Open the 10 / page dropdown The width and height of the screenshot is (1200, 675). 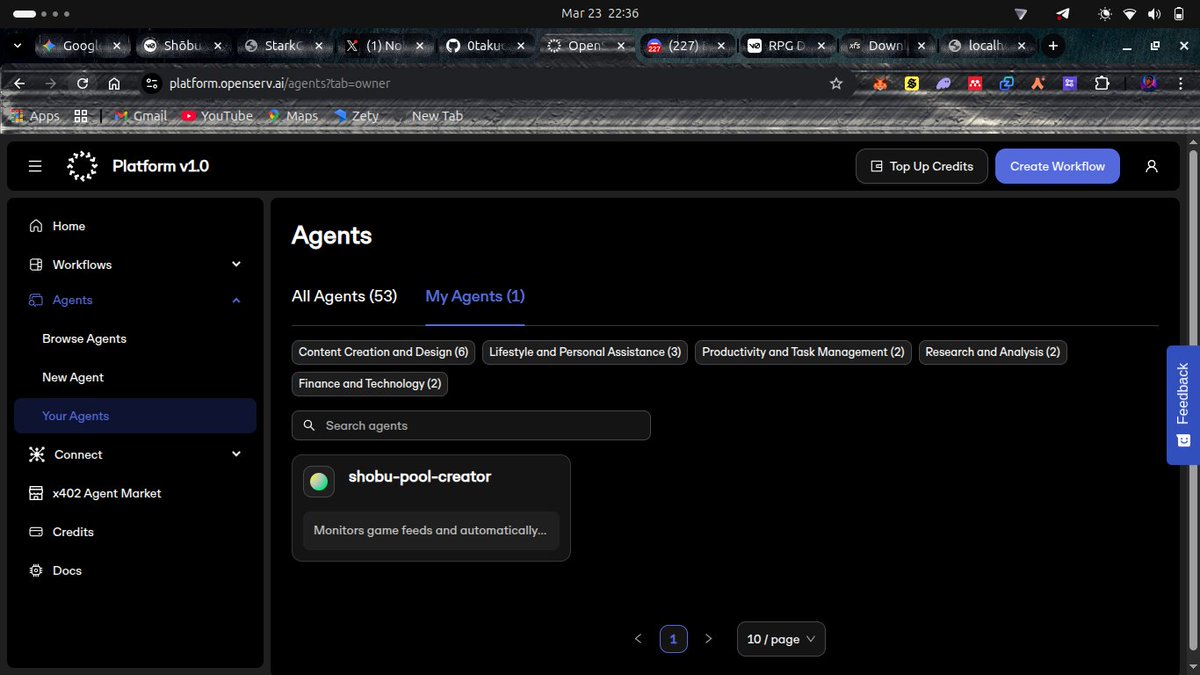pyautogui.click(x=781, y=639)
